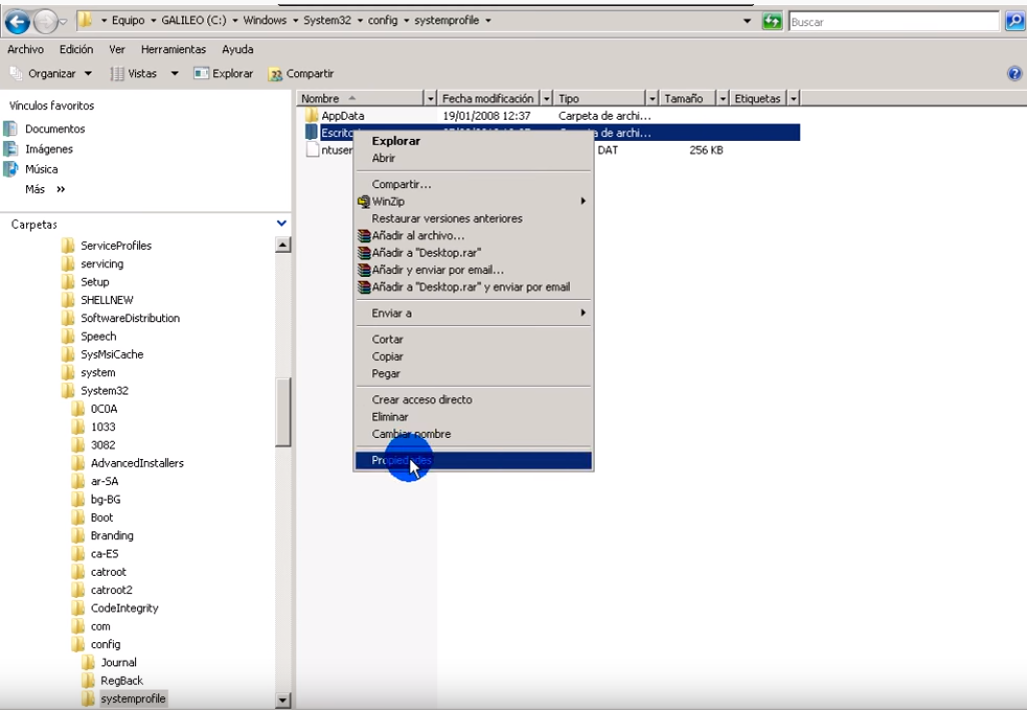Image resolution: width=1027 pixels, height=710 pixels.
Task: Choose Propiedades in the context menu
Action: tap(474, 460)
